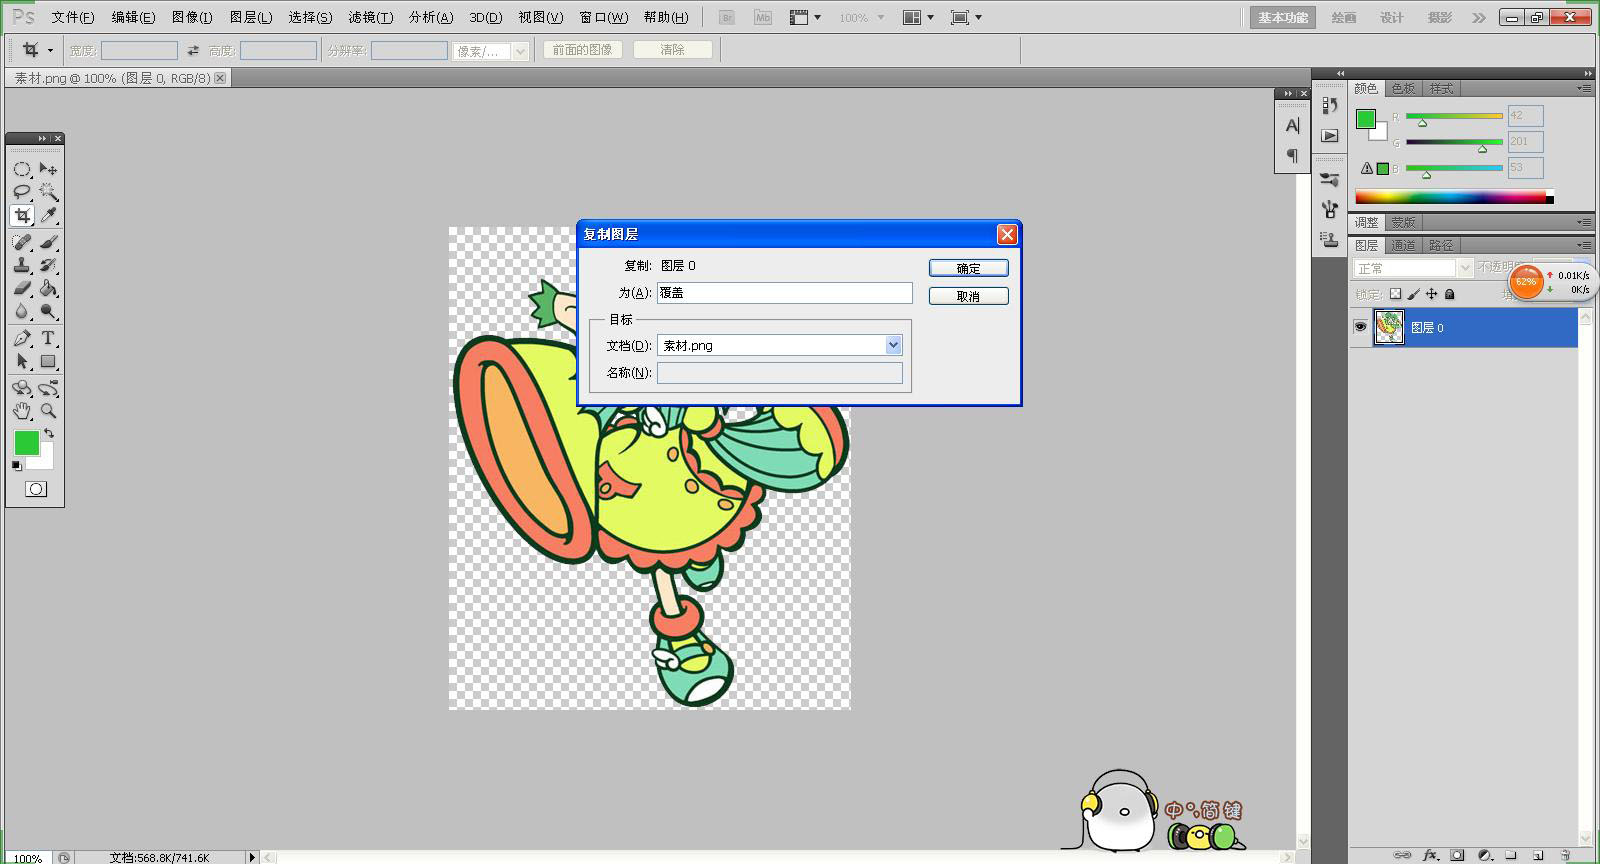The image size is (1600, 864).
Task: Select the Hand tool
Action: (22, 411)
